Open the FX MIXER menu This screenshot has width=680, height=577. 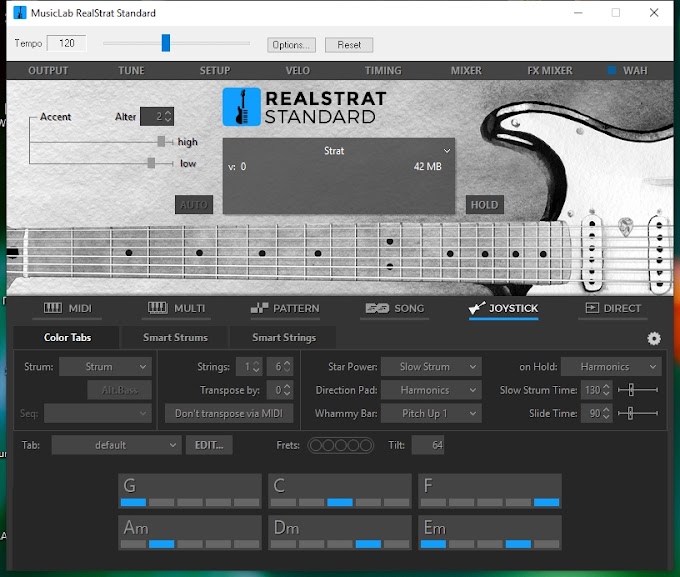pyautogui.click(x=550, y=70)
